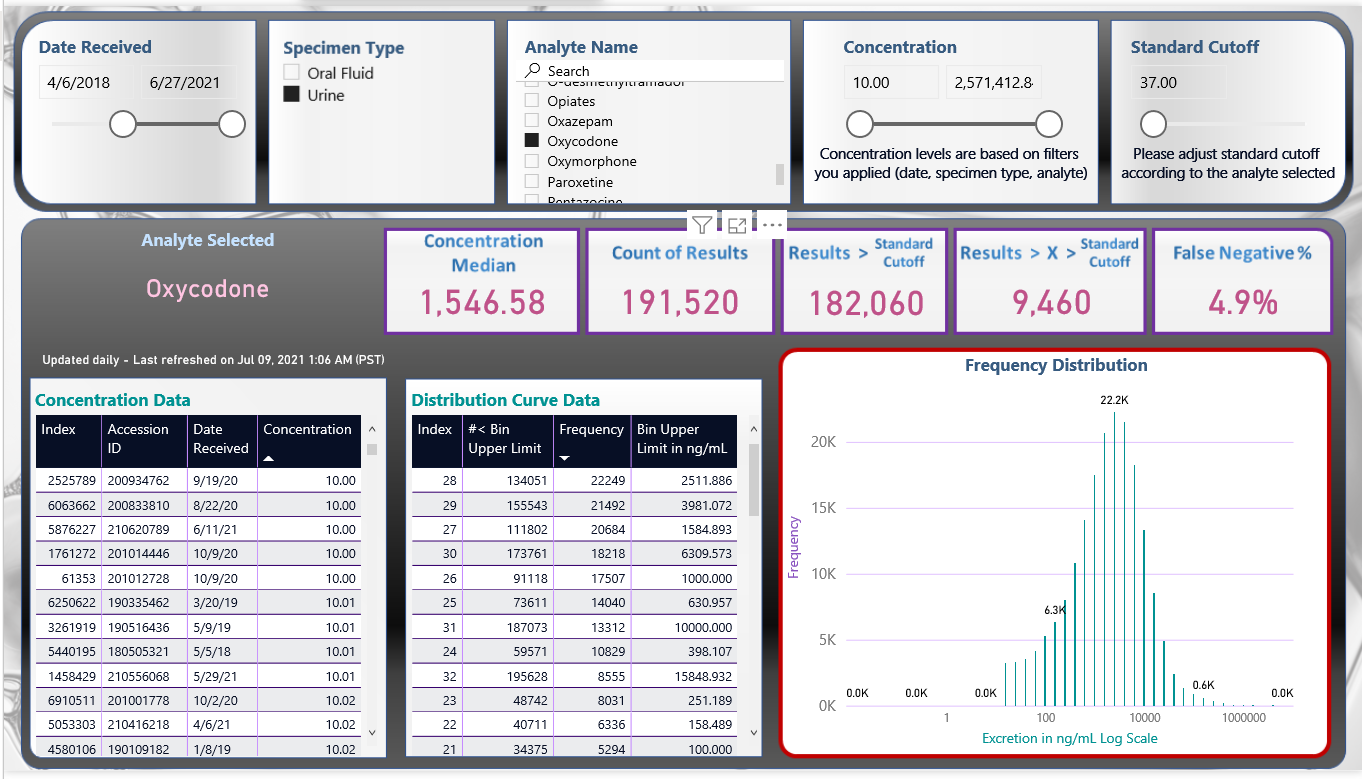This screenshot has height=779, width=1362.
Task: Click the Analyte Name list scrollbar
Action: (780, 175)
